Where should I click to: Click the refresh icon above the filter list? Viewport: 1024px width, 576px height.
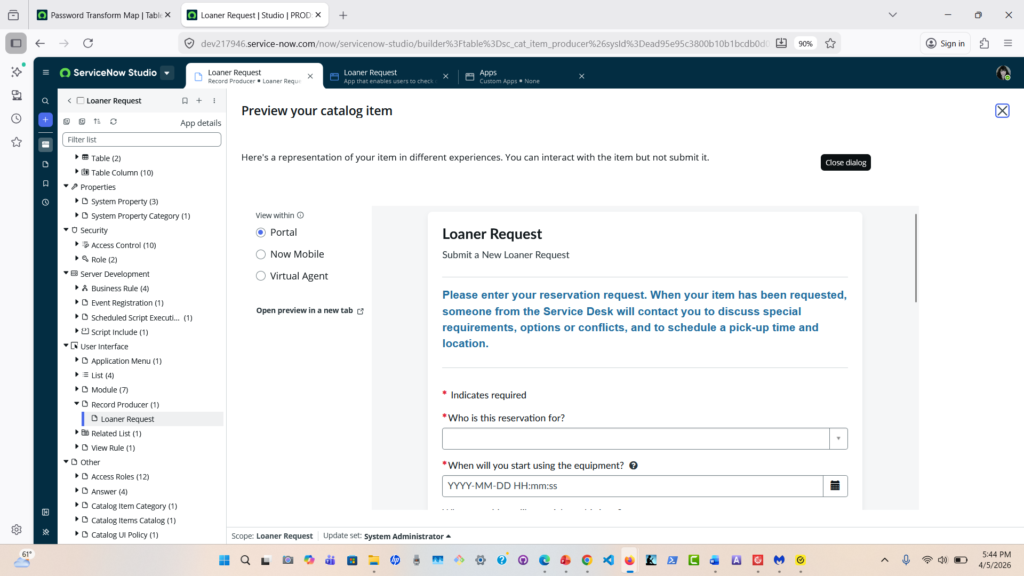coord(113,122)
